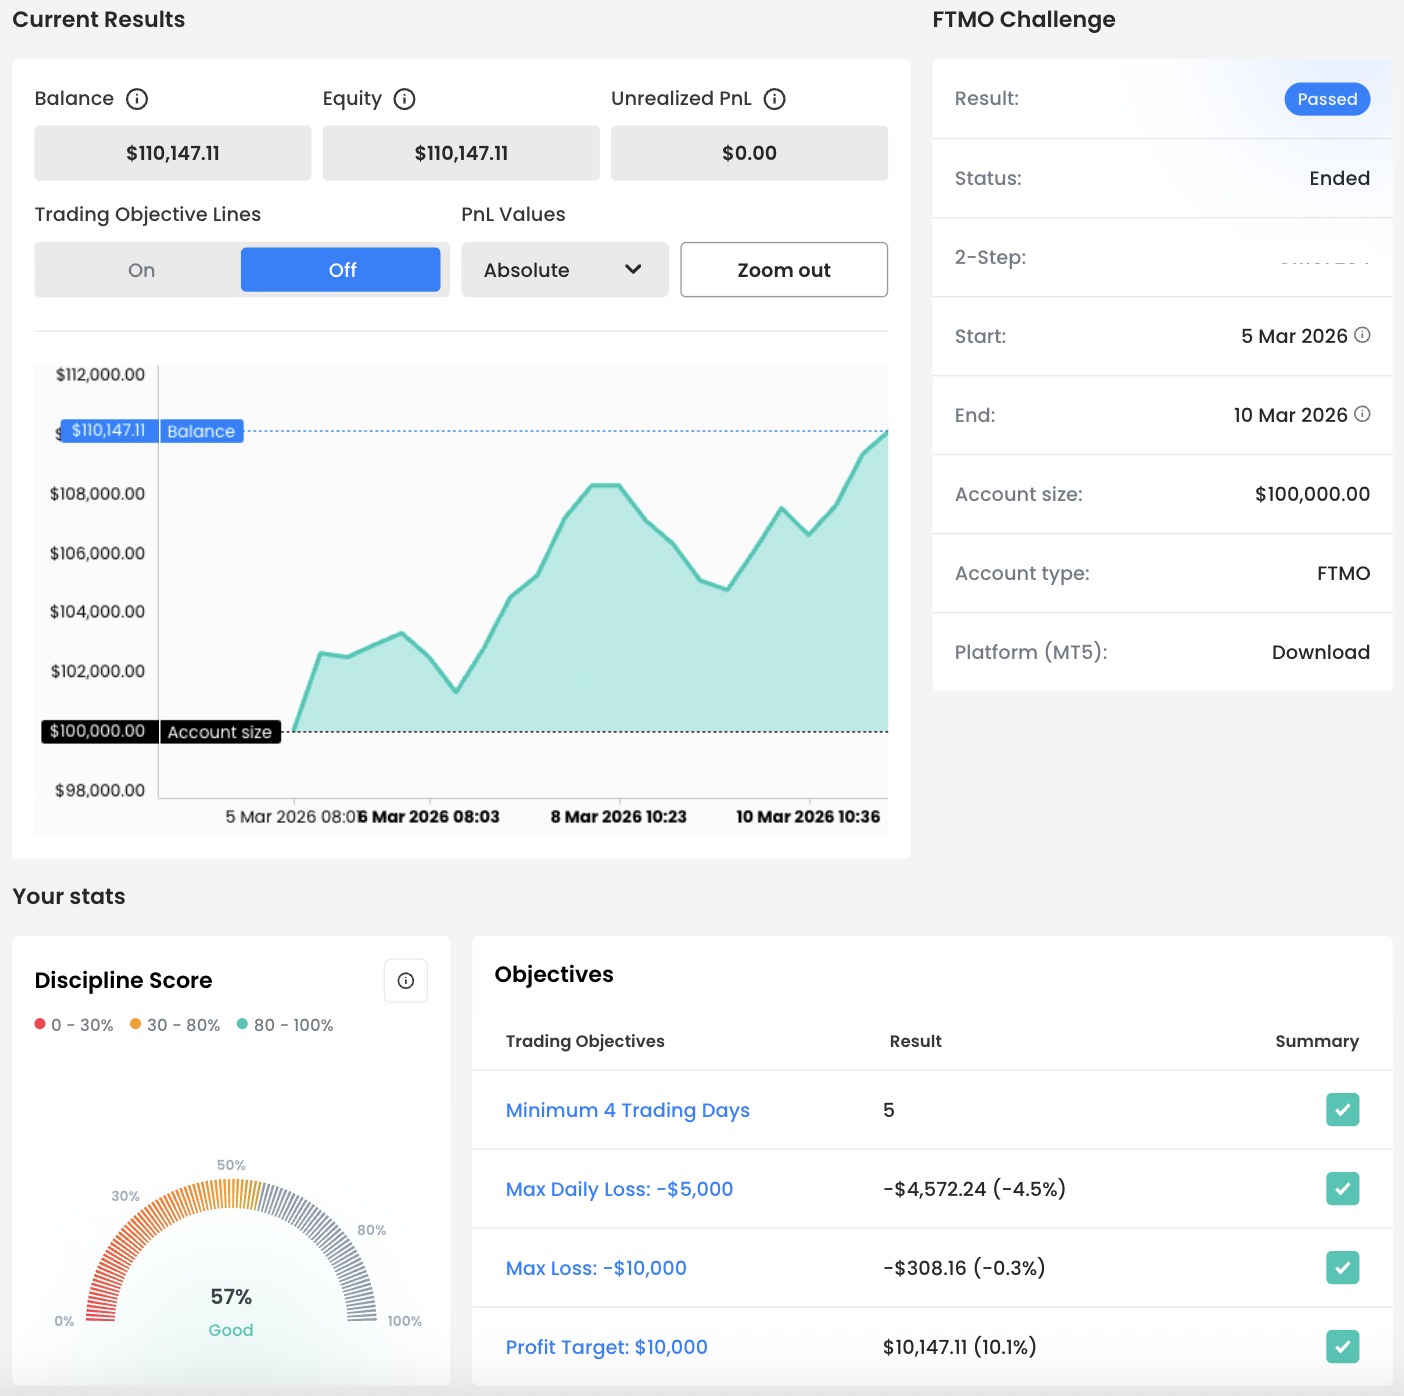Click the Minimum Trading Days checkmark box
Viewport: 1404px width, 1396px height.
(x=1342, y=1110)
